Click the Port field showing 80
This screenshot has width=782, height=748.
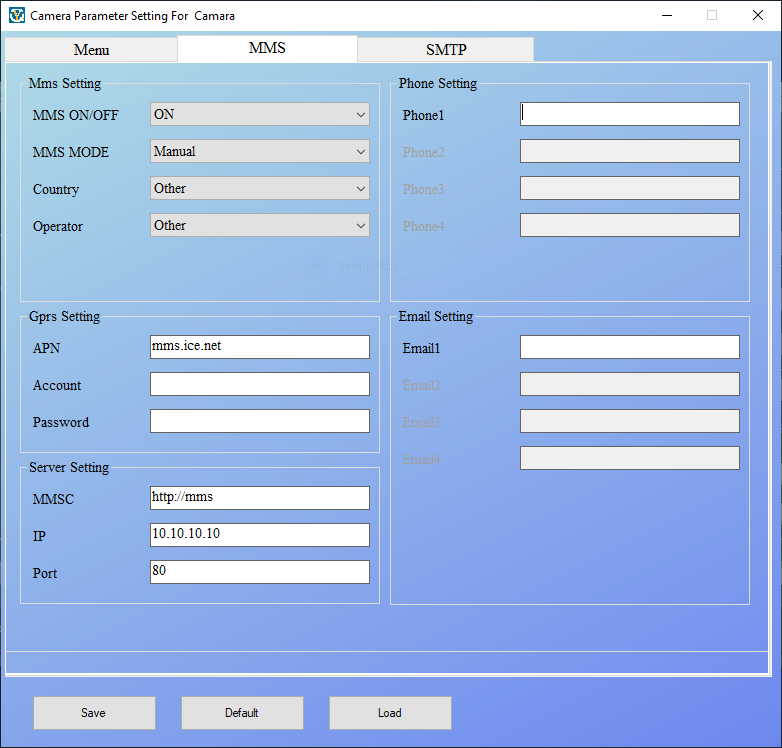pyautogui.click(x=260, y=571)
